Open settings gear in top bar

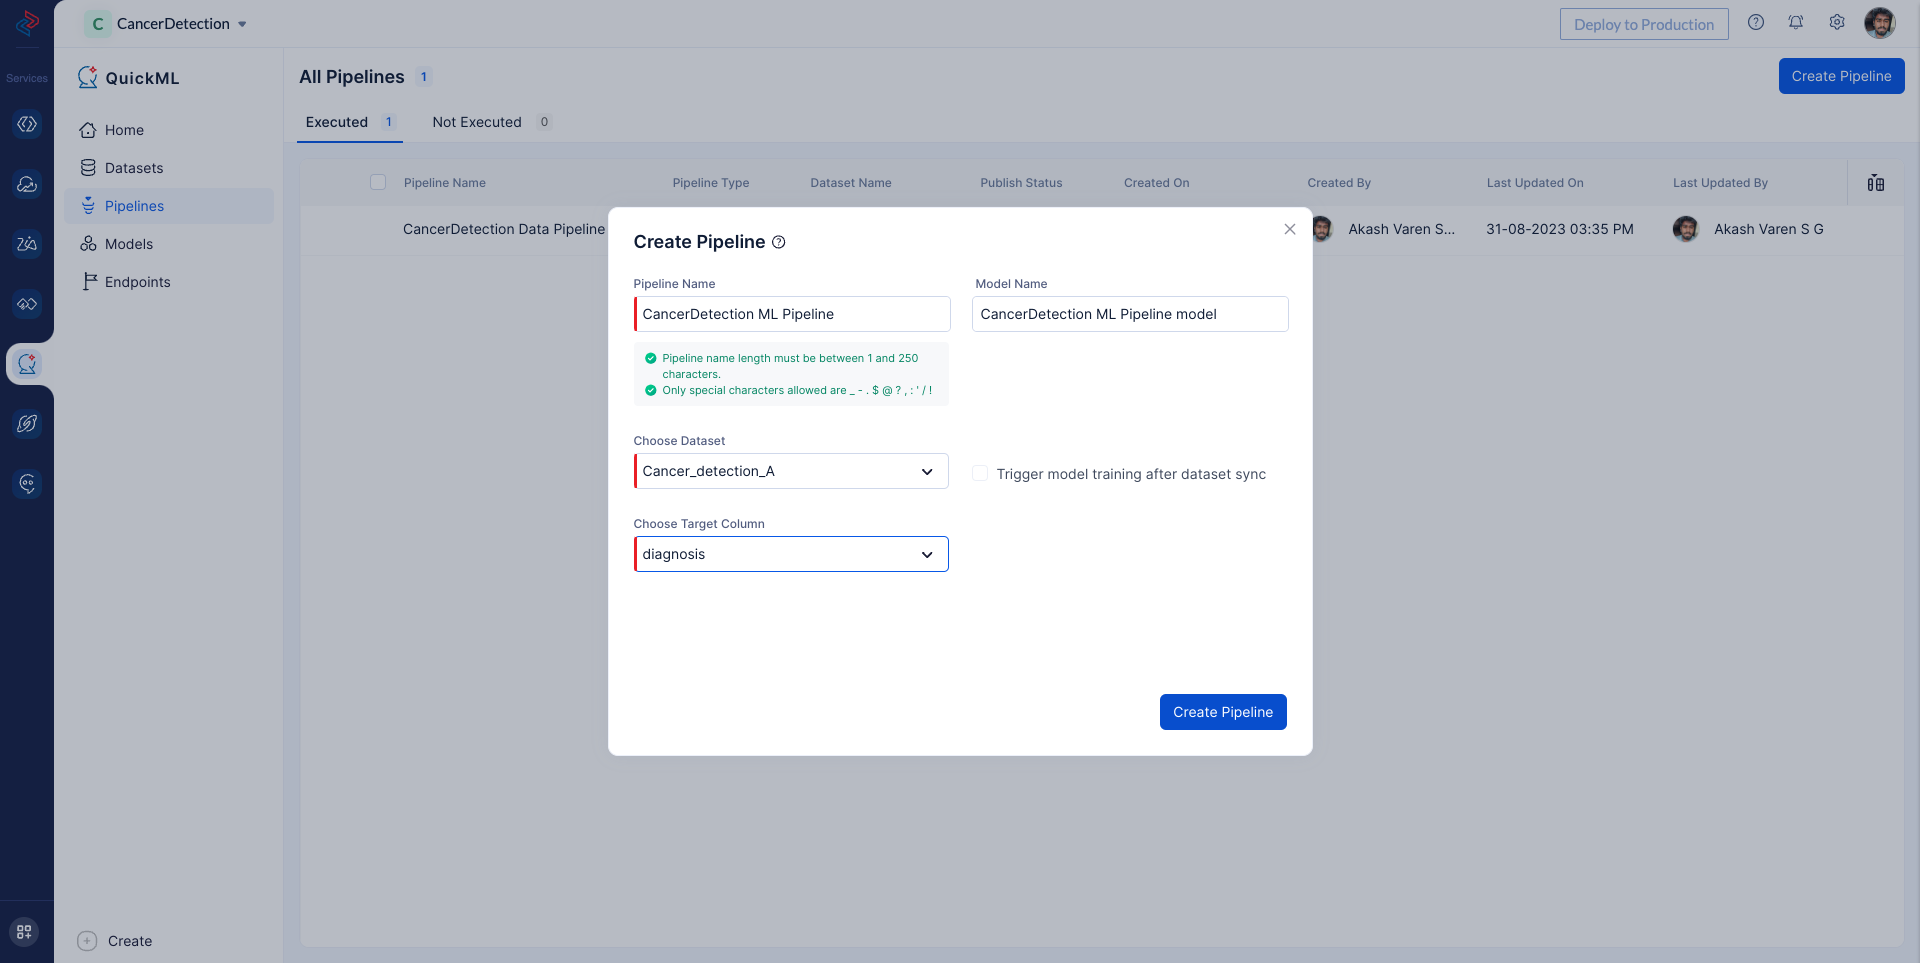(x=1837, y=23)
